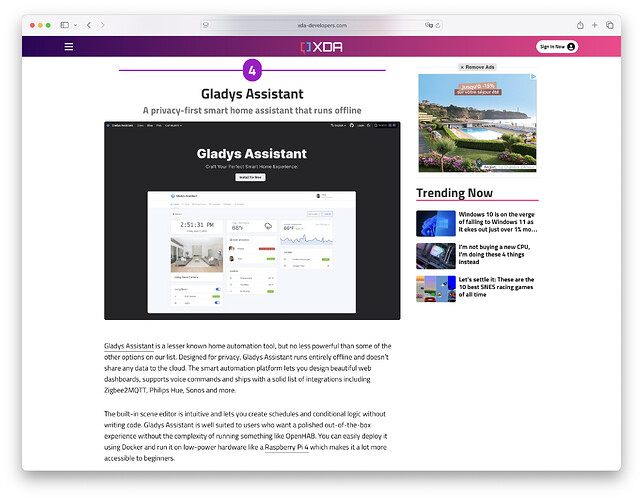Click Remove Ads above the advertisement
This screenshot has width=642, height=500.
[476, 67]
